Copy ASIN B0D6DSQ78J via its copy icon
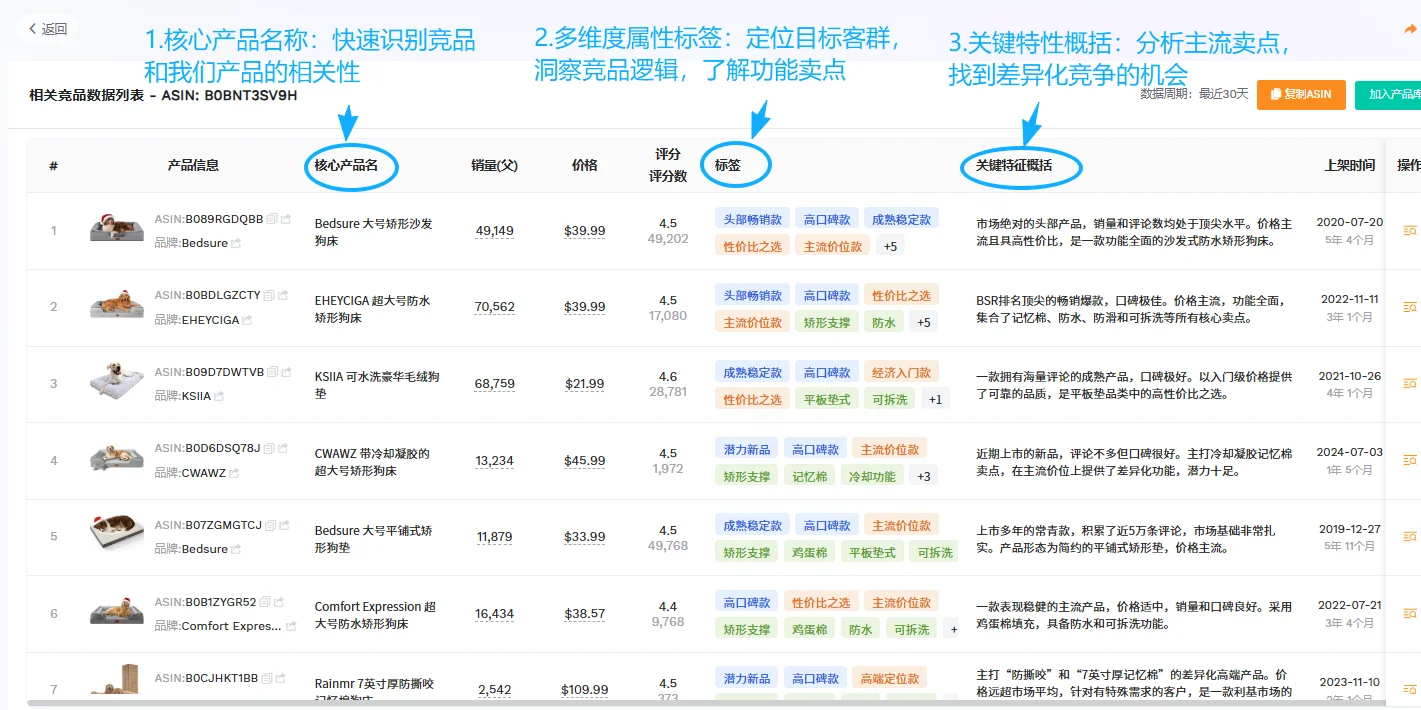 [269, 449]
